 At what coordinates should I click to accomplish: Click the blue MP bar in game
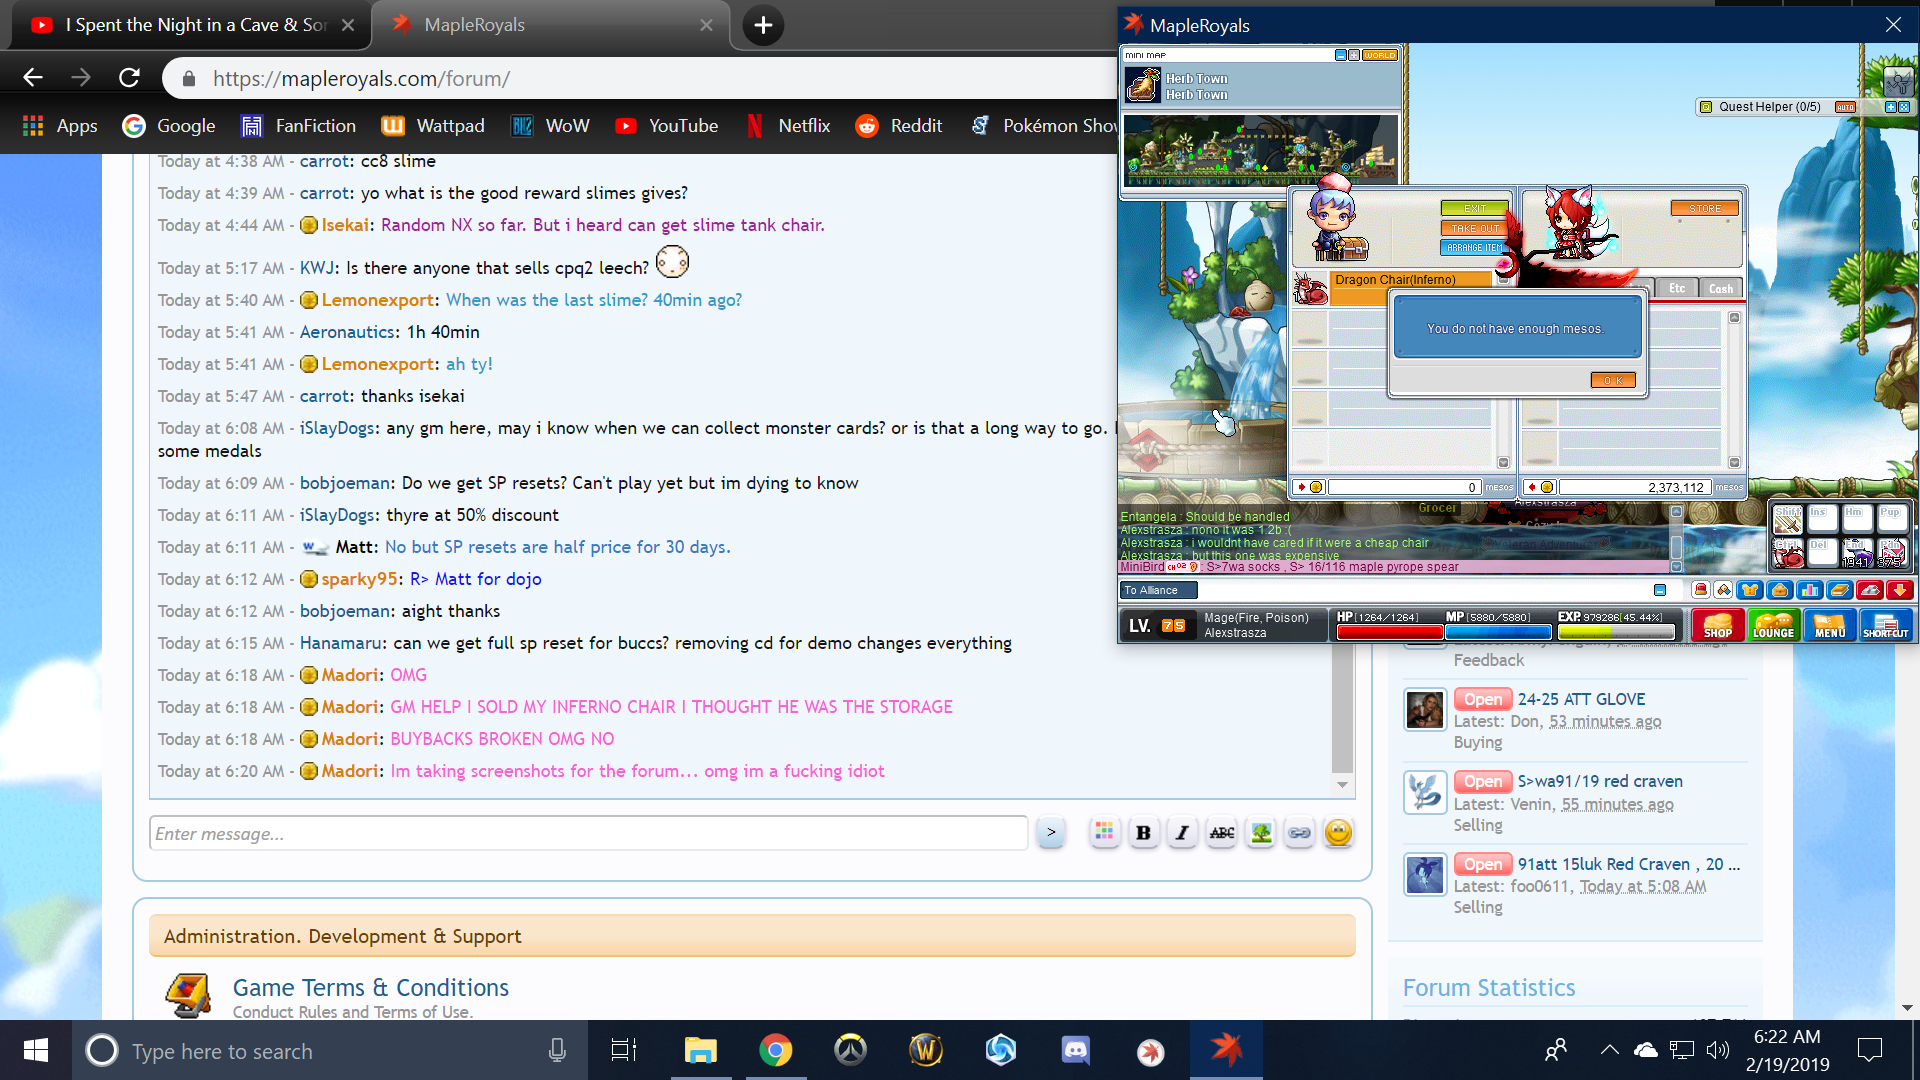1498,632
